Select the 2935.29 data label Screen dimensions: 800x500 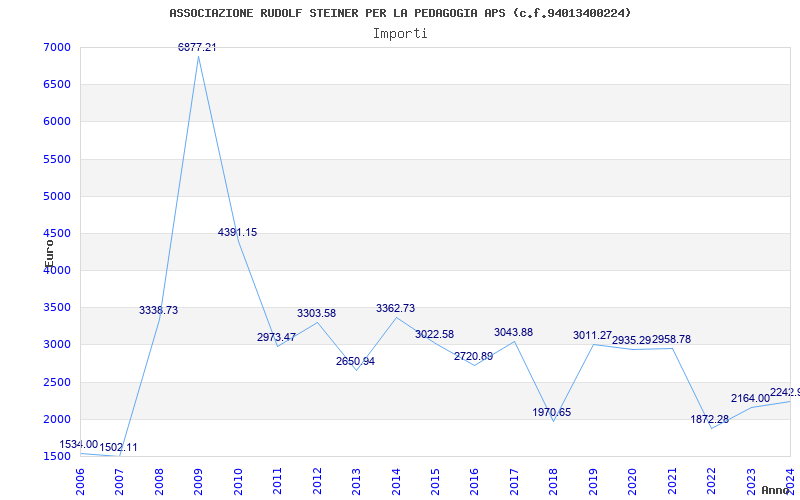click(632, 340)
